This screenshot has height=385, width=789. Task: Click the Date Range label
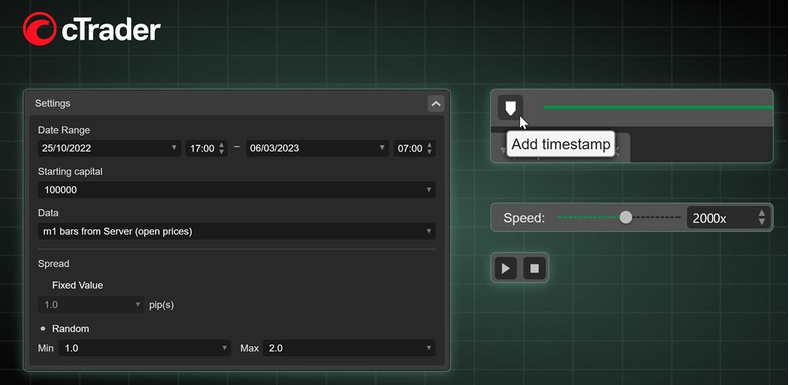pyautogui.click(x=63, y=130)
